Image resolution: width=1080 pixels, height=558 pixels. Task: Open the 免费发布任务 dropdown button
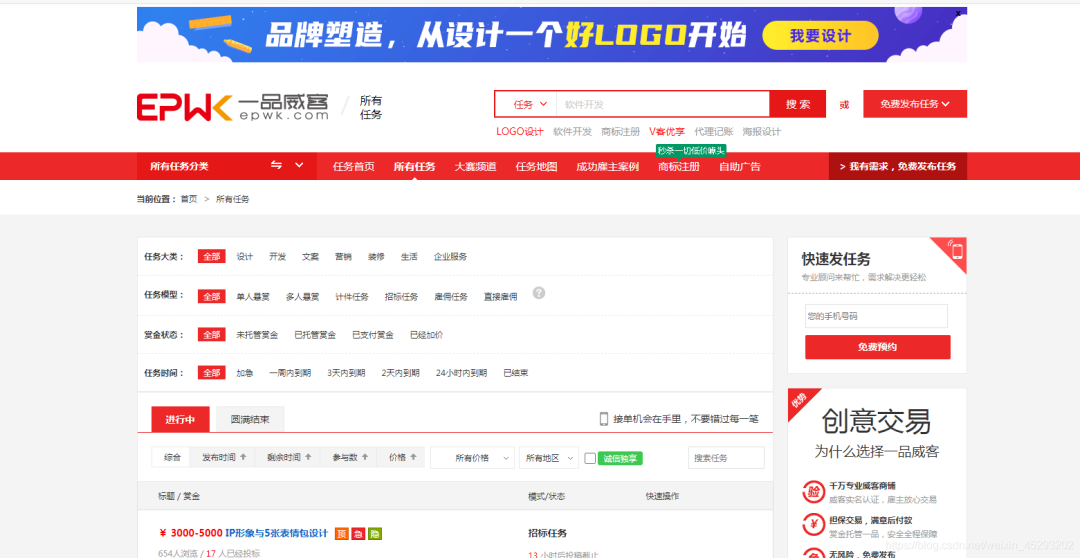click(915, 104)
